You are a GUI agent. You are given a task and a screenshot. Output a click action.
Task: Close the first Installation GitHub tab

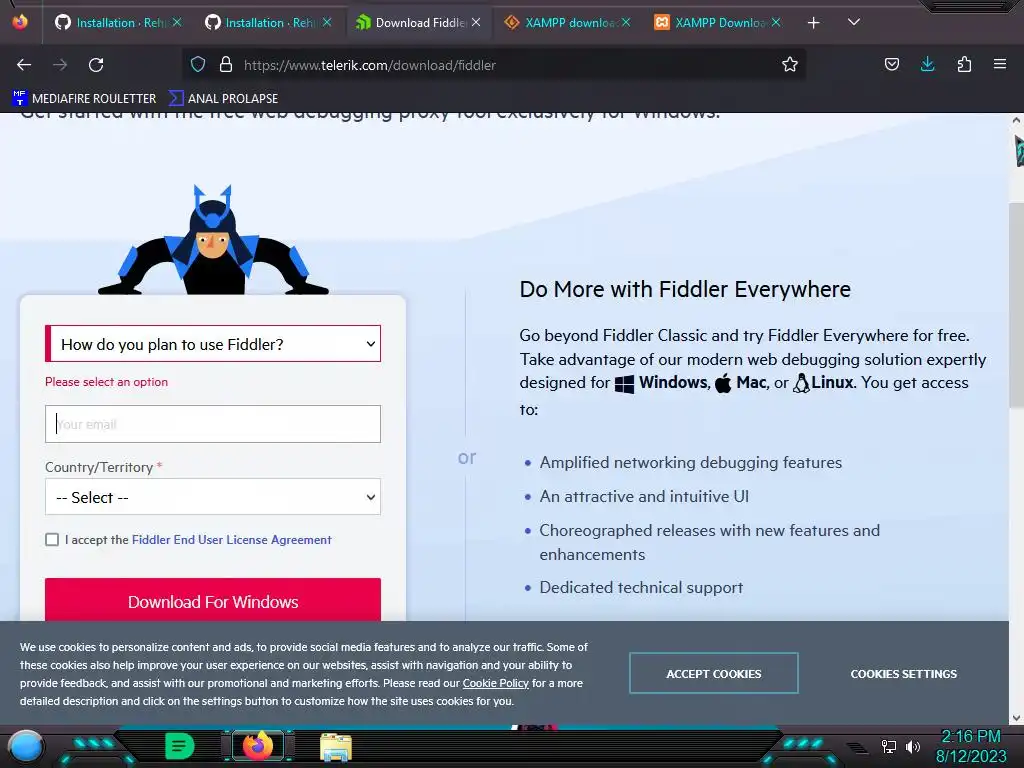(177, 22)
